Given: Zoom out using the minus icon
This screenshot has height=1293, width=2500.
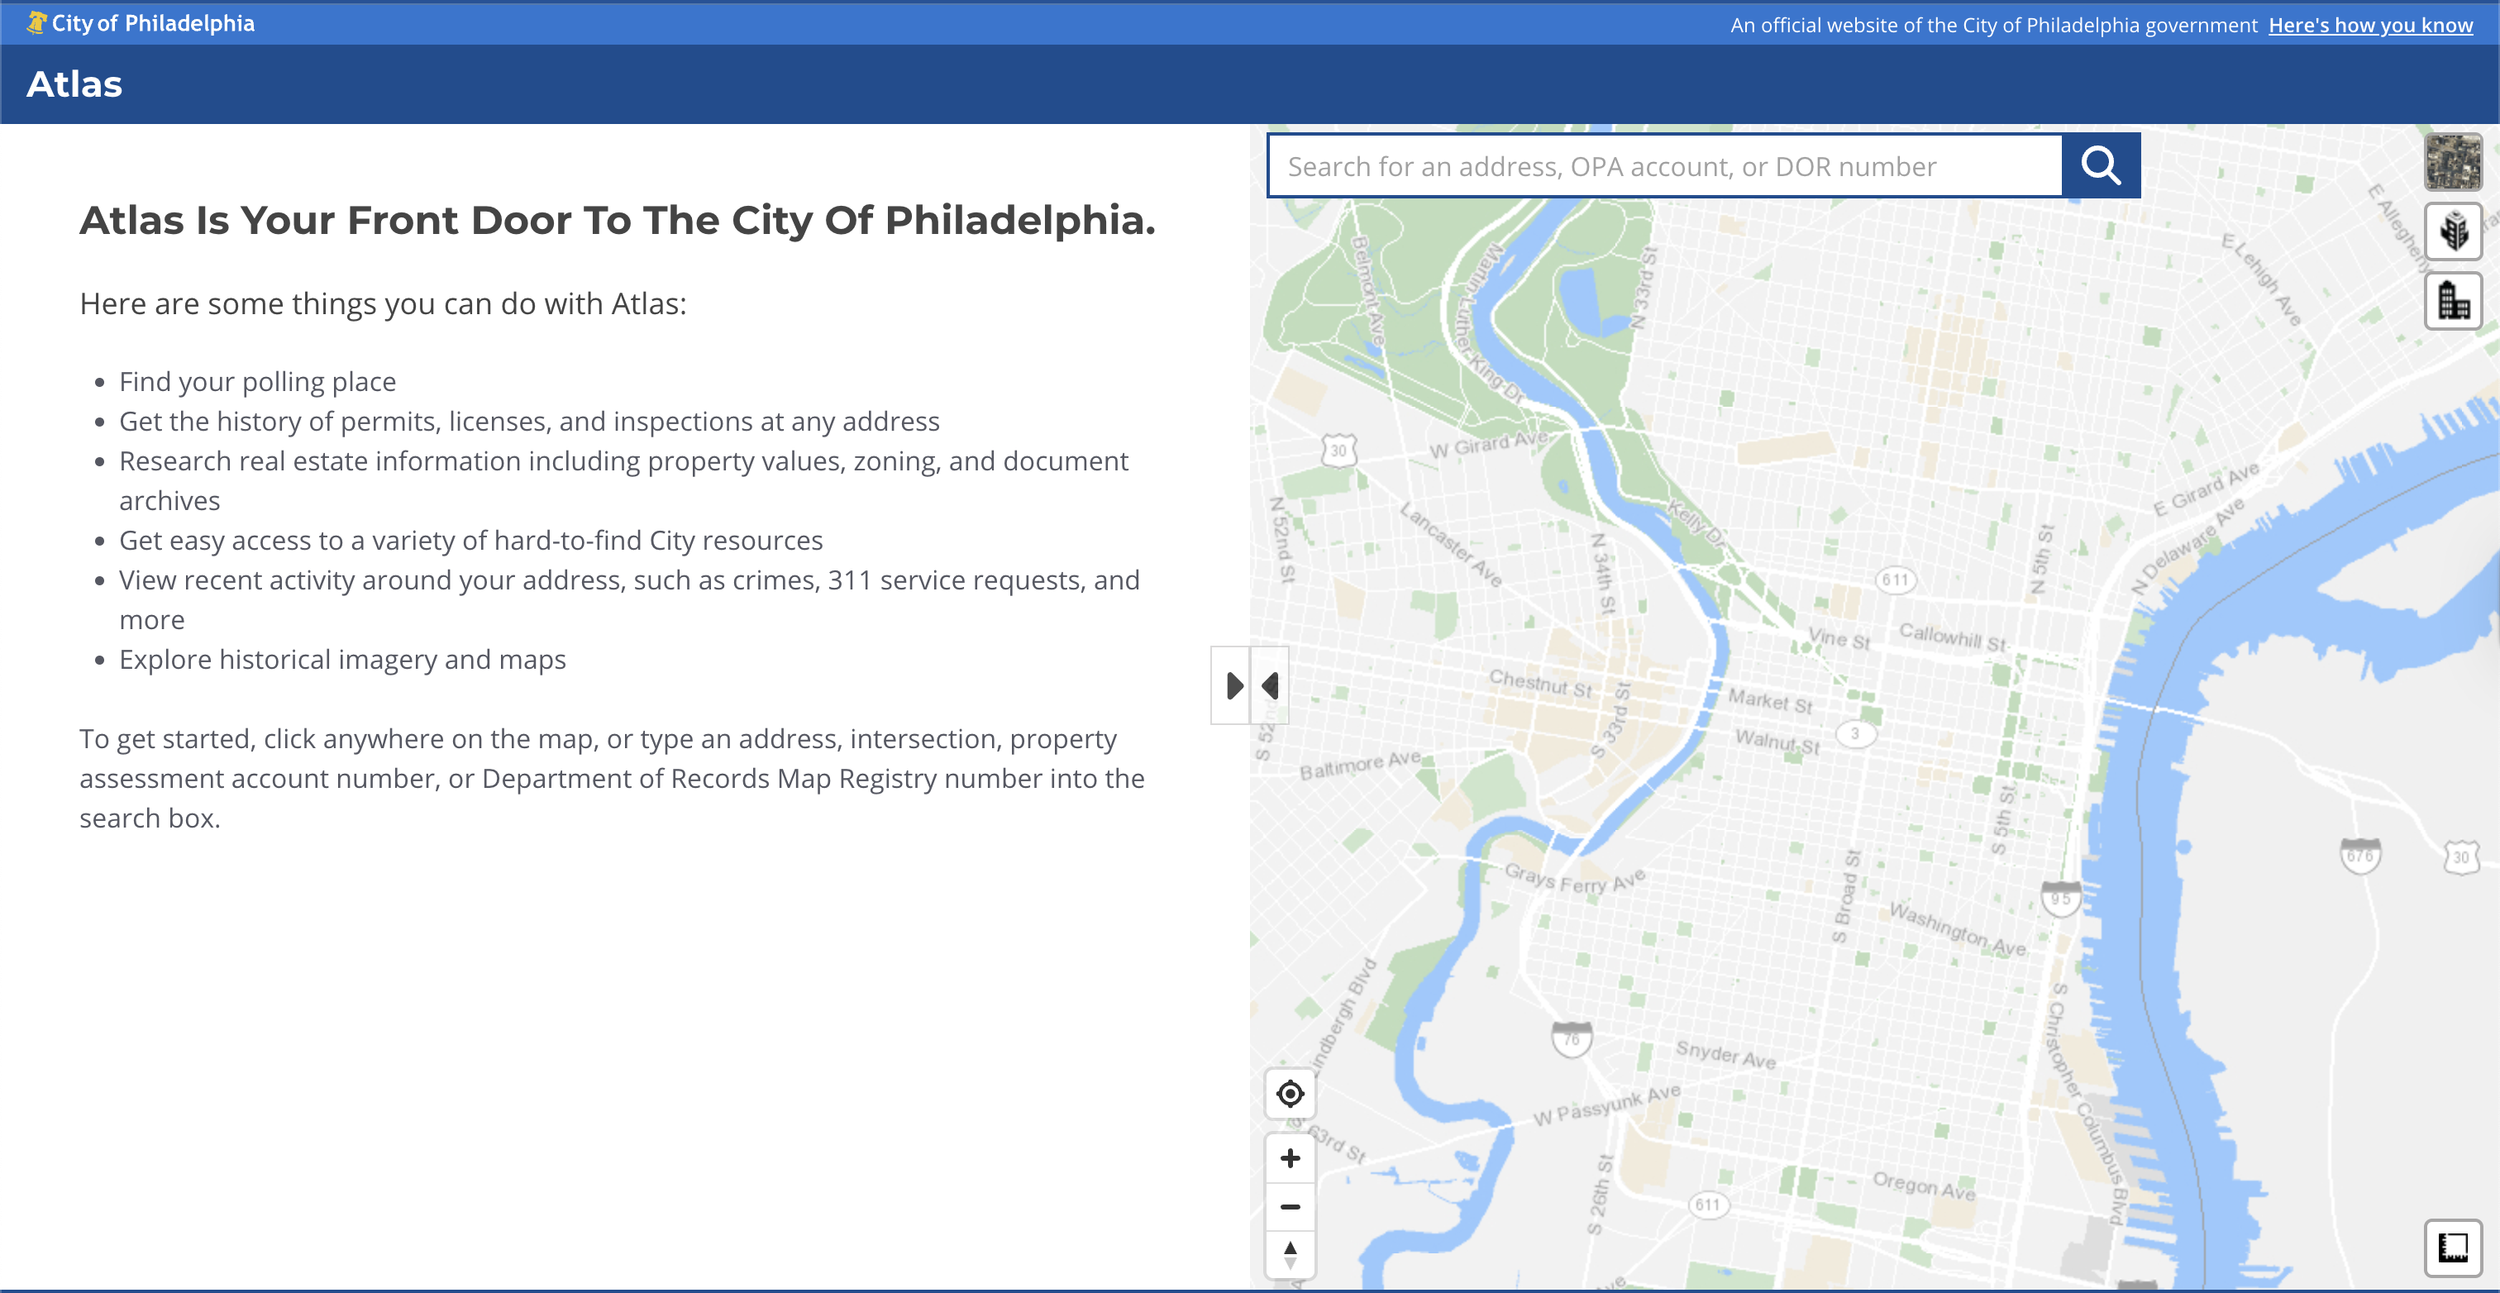Looking at the screenshot, I should tap(1292, 1206).
